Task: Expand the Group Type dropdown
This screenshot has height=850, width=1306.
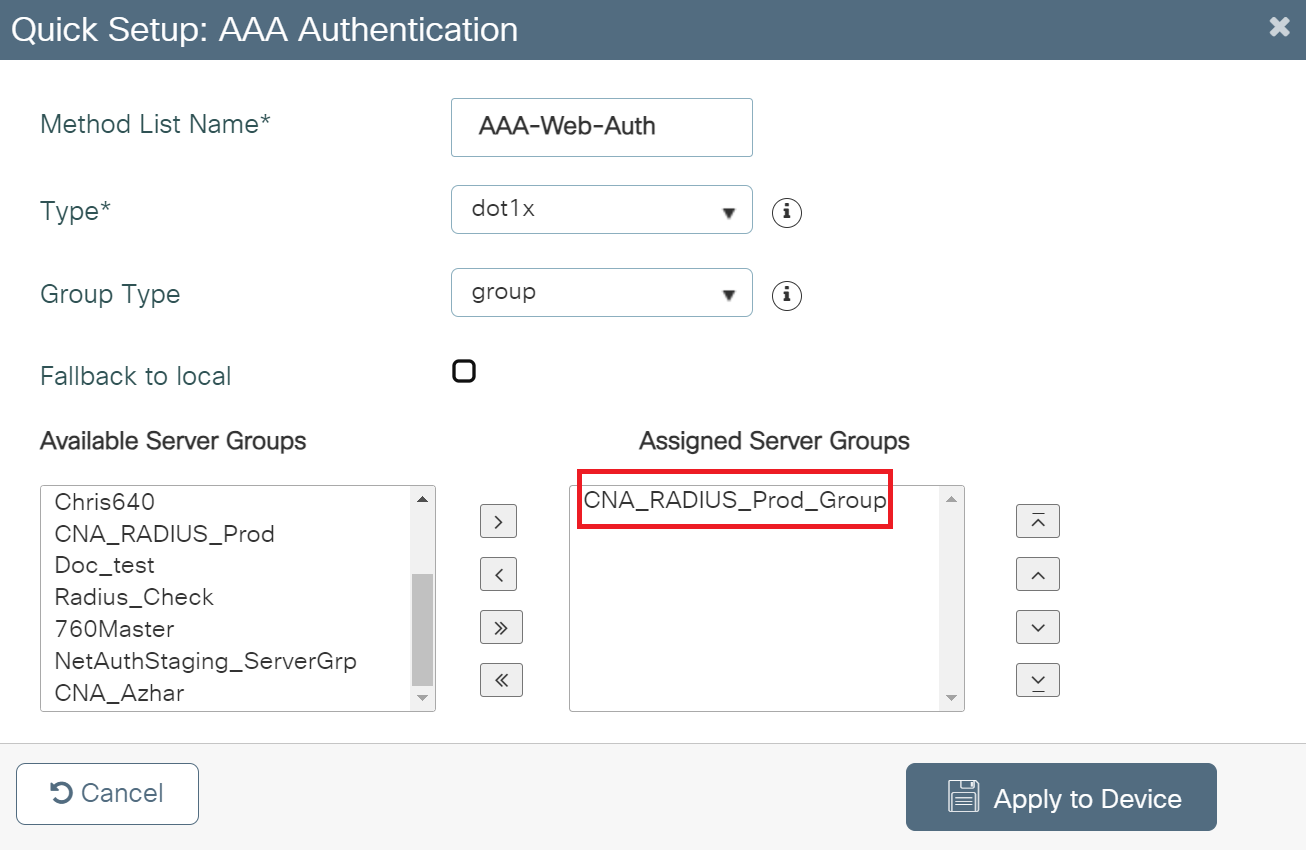Action: (x=601, y=293)
